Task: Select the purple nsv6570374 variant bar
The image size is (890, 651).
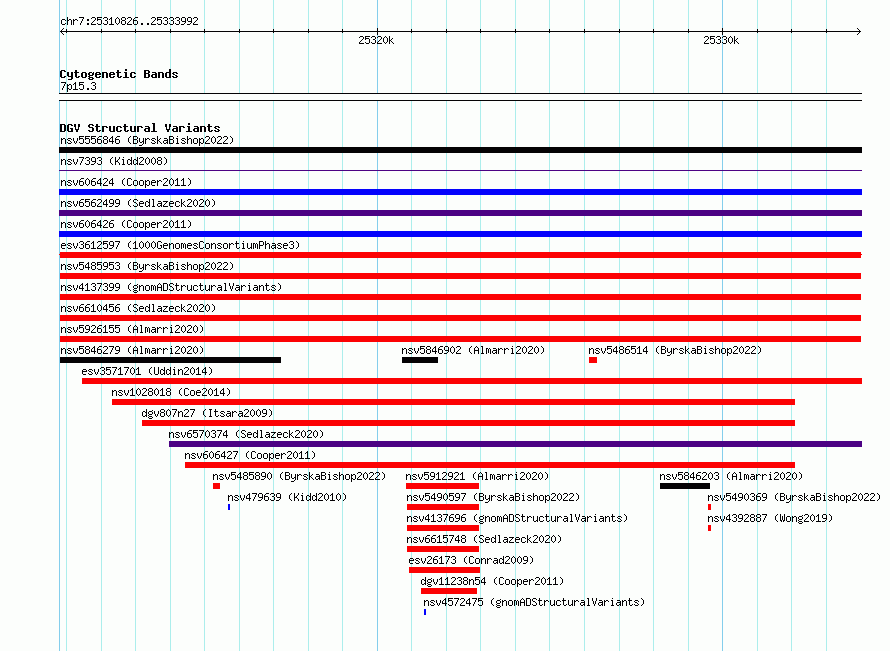Action: (x=515, y=444)
